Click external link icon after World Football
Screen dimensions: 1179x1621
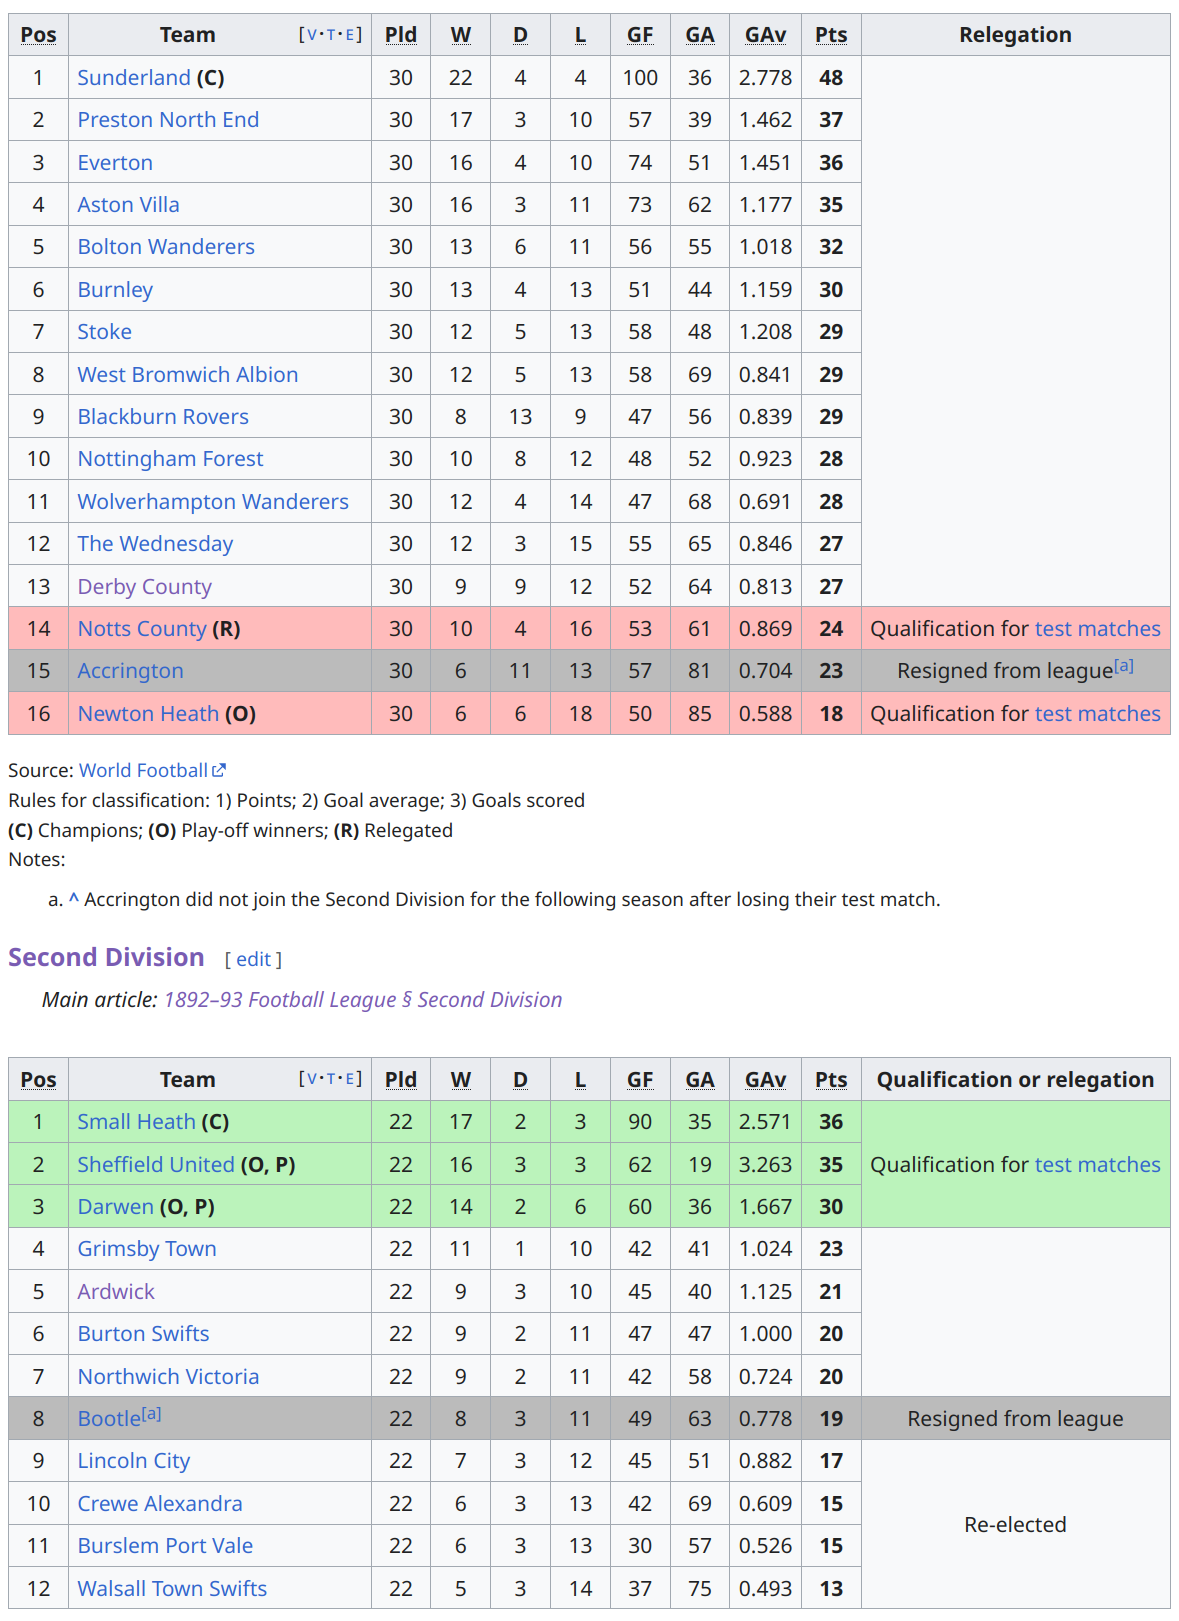(x=219, y=770)
